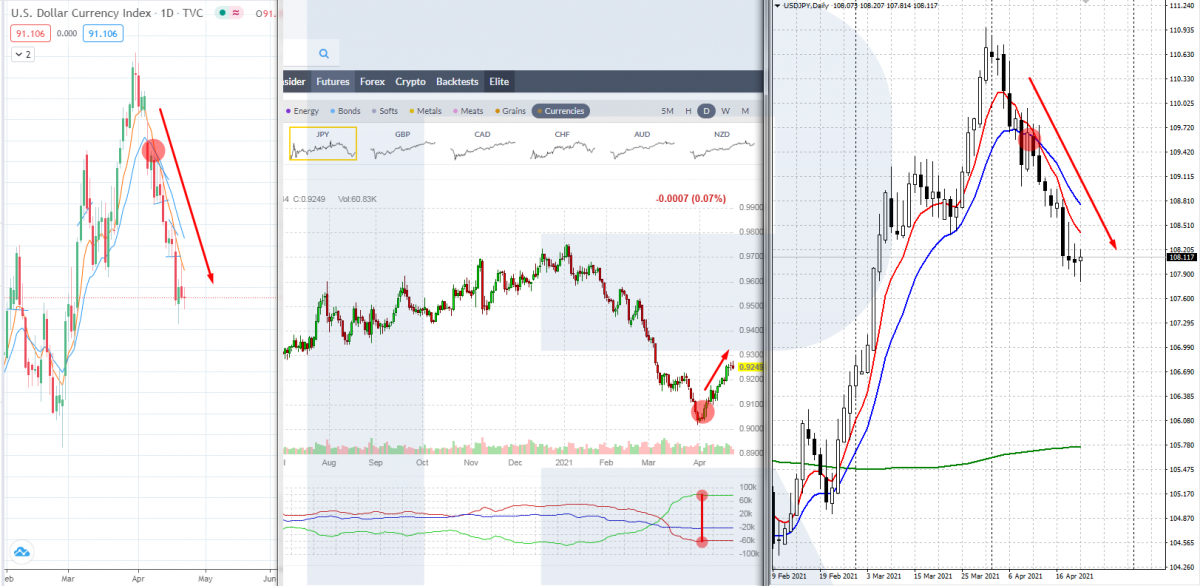Select the Currencies category filter

point(560,111)
